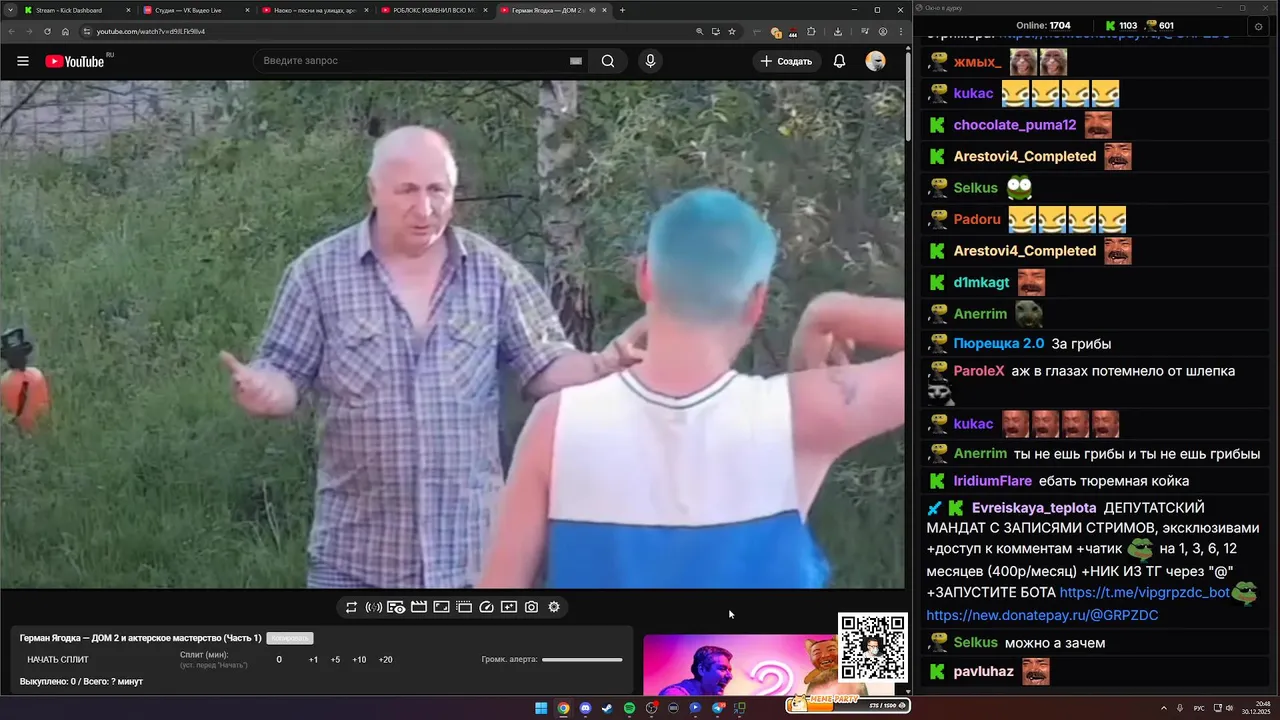Open the Создать (Create) button

tap(787, 61)
